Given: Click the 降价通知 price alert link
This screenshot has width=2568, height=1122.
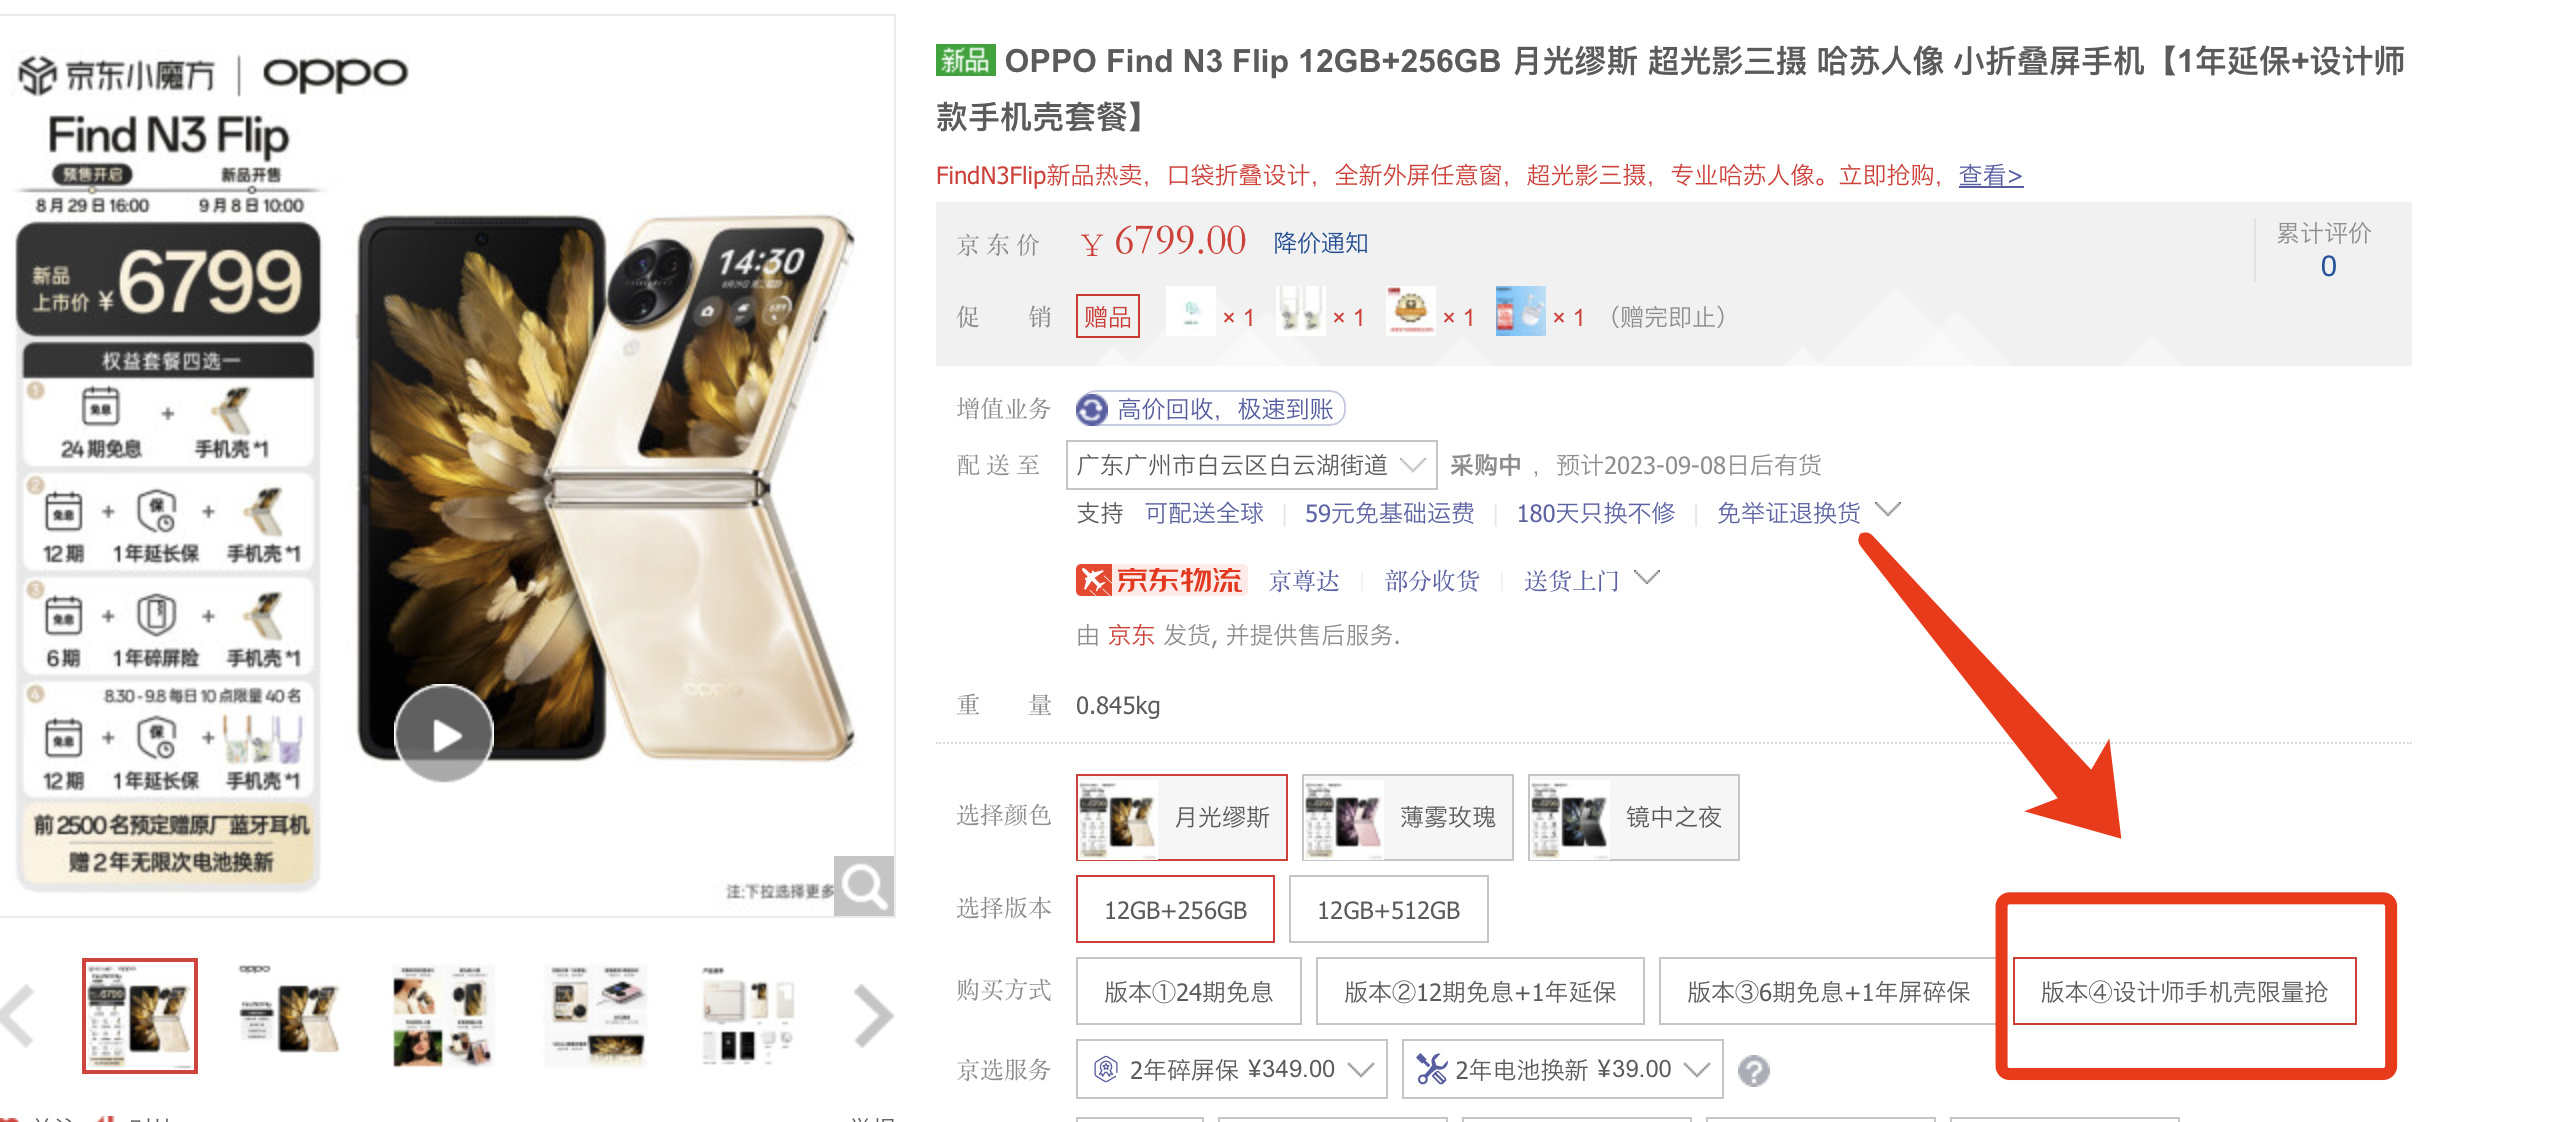Looking at the screenshot, I should (x=1321, y=243).
